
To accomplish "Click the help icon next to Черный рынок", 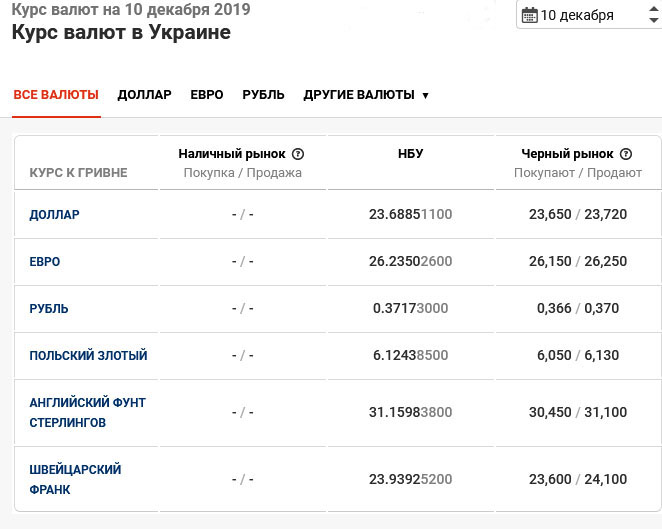I will point(626,154).
